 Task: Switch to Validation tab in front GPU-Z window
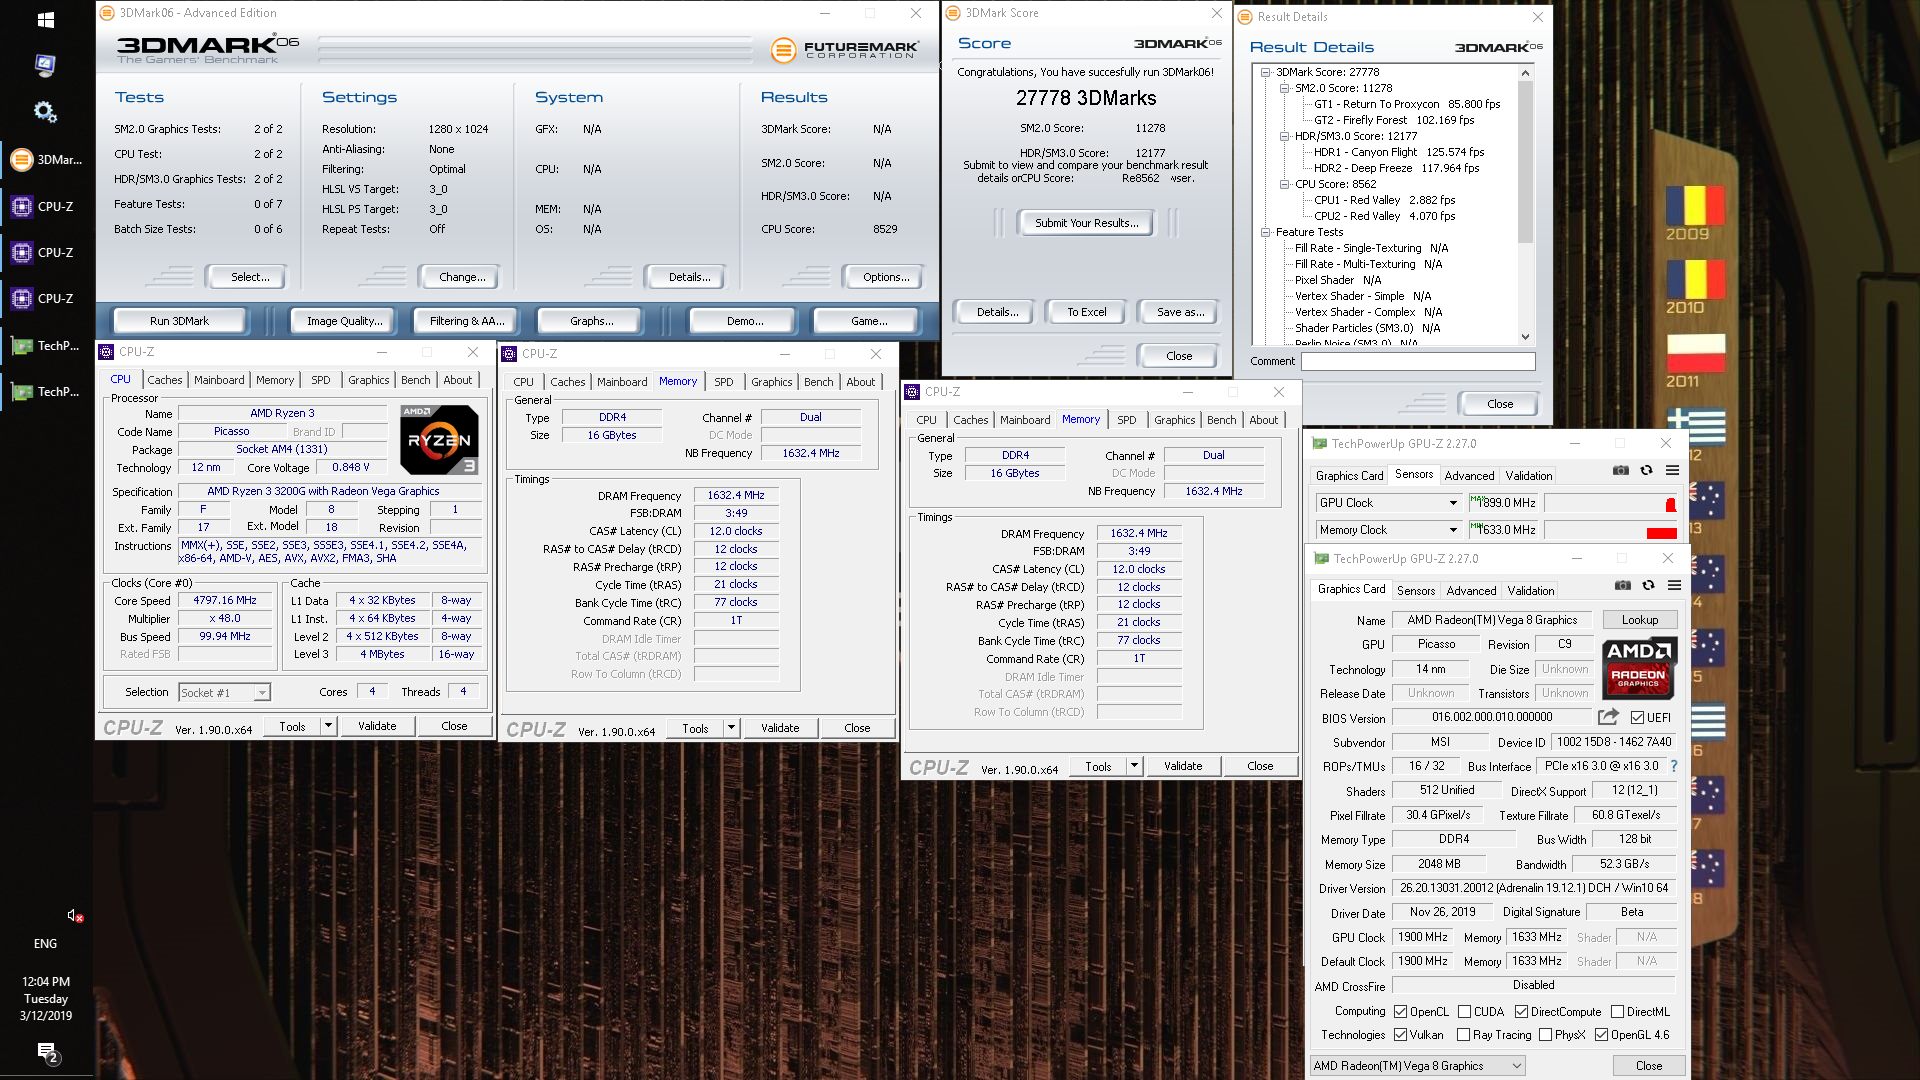[x=1531, y=591]
